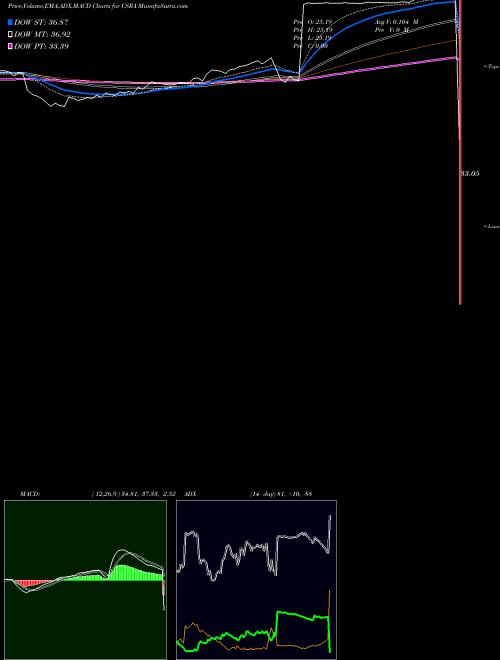Click the 33.05 price label
The height and width of the screenshot is (660, 500).
tap(470, 173)
